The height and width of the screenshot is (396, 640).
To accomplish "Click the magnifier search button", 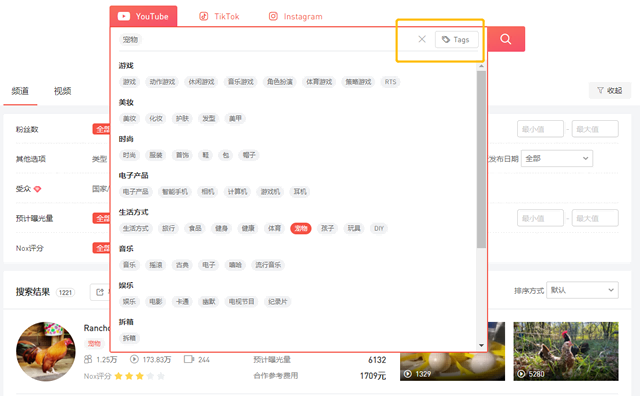I will click(506, 39).
